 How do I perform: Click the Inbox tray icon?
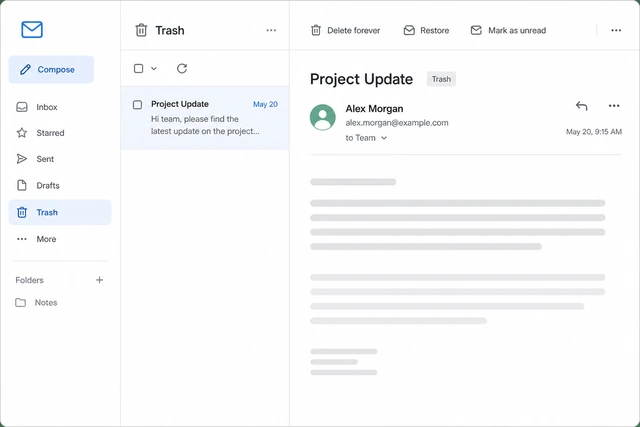pyautogui.click(x=22, y=107)
